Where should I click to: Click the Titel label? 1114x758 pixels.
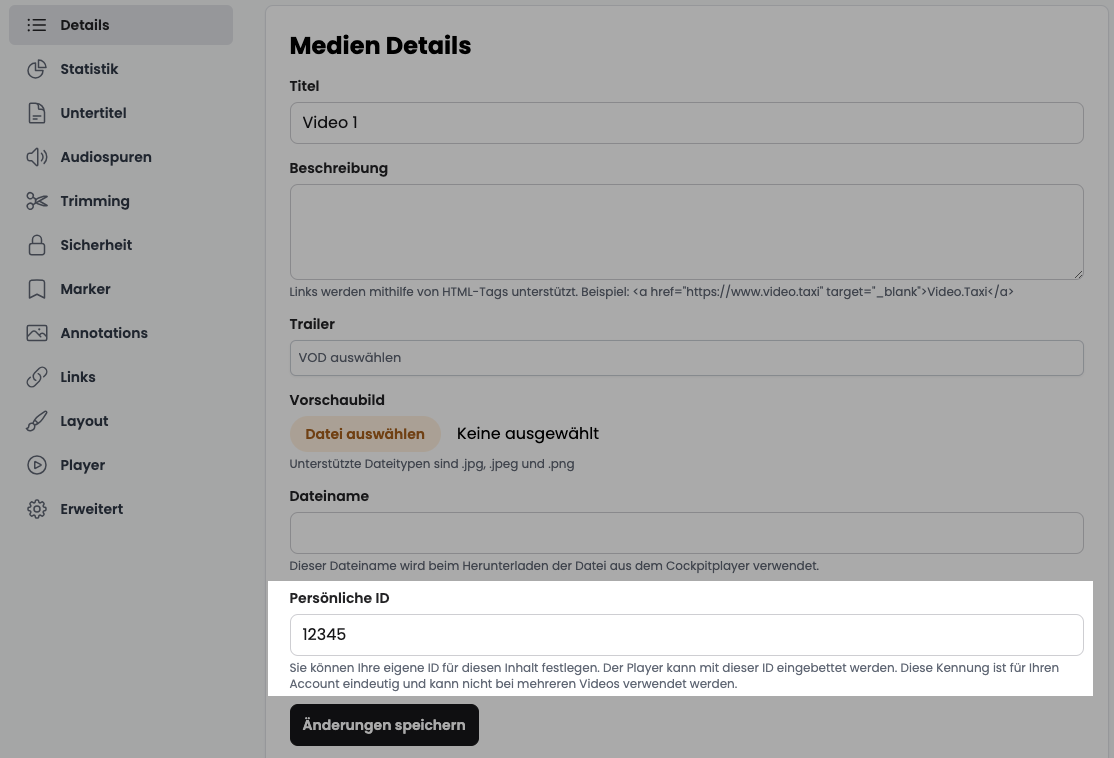(304, 86)
